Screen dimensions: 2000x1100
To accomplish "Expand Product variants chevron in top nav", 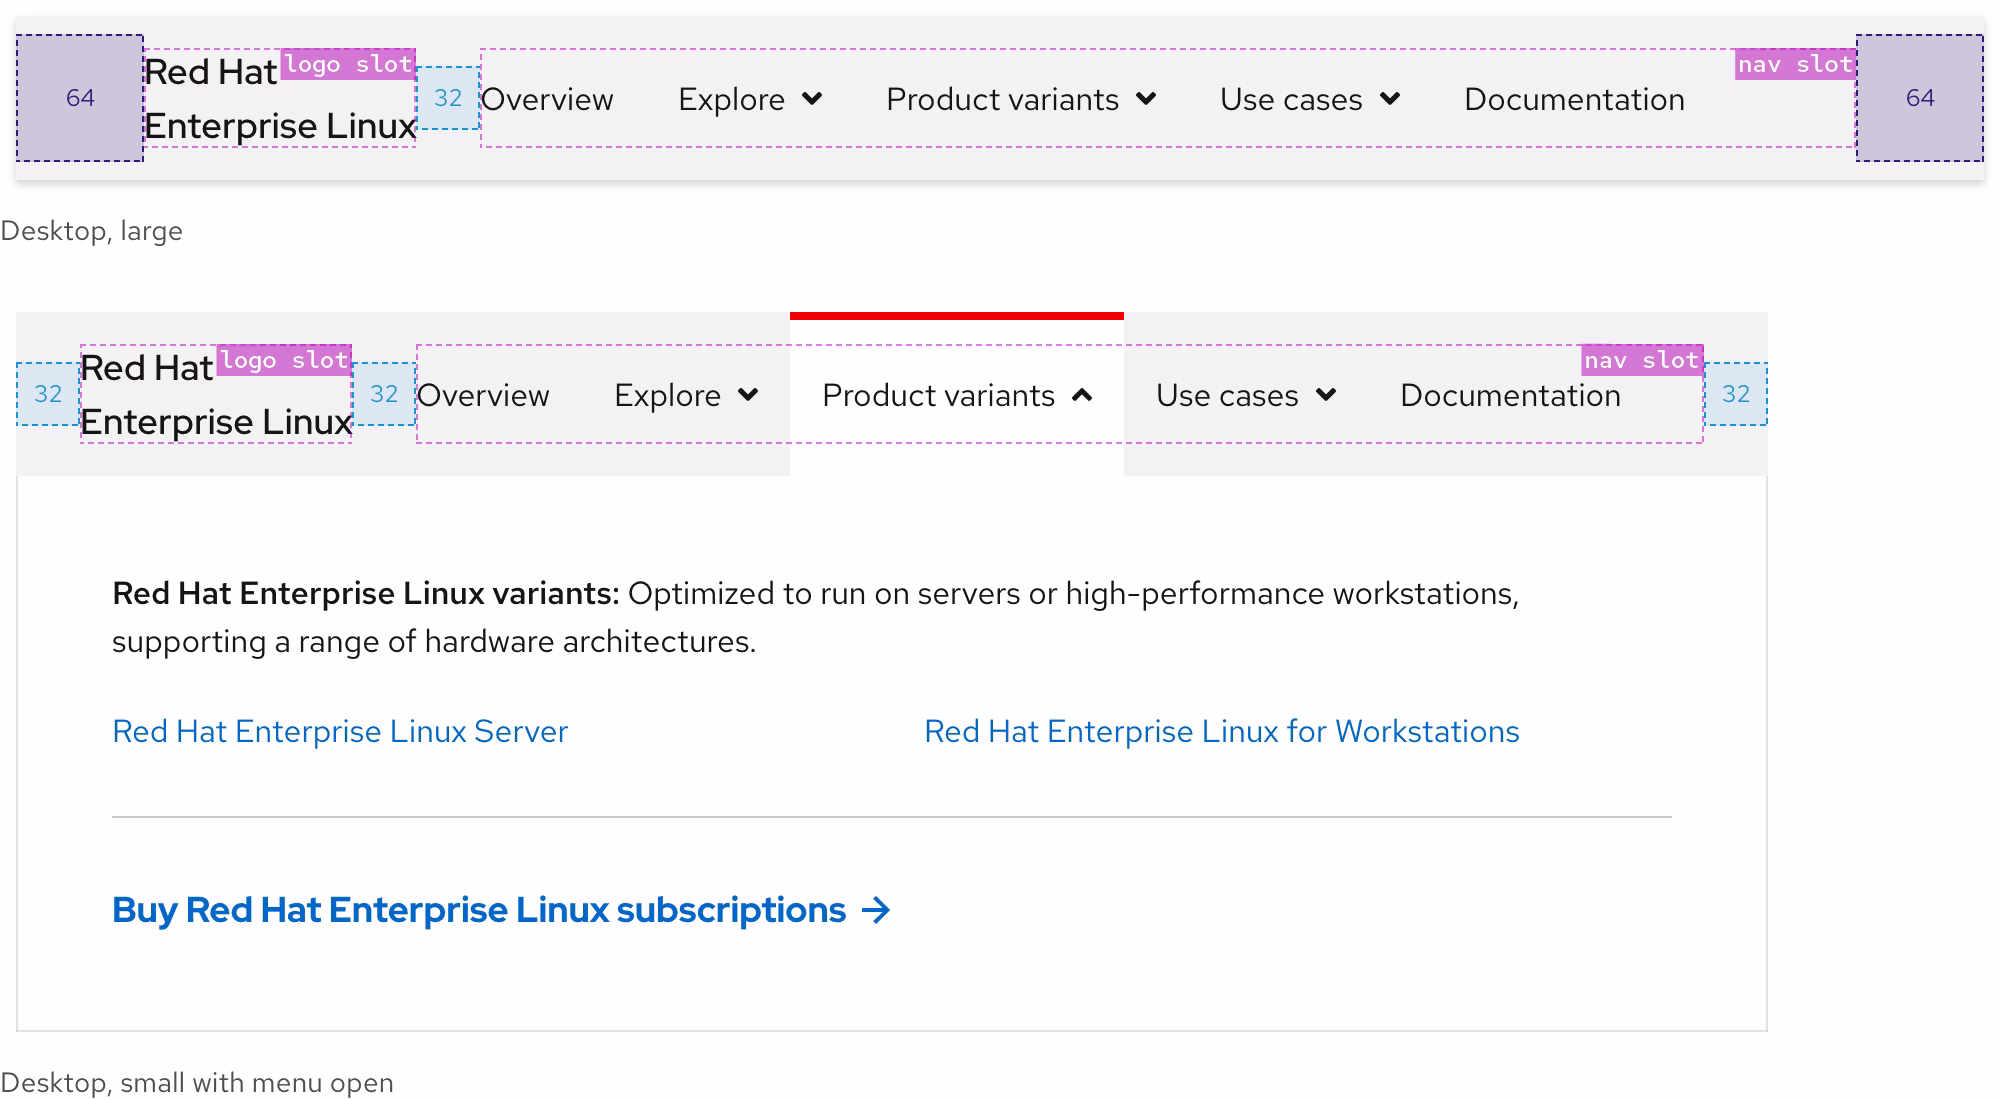I will click(1146, 99).
